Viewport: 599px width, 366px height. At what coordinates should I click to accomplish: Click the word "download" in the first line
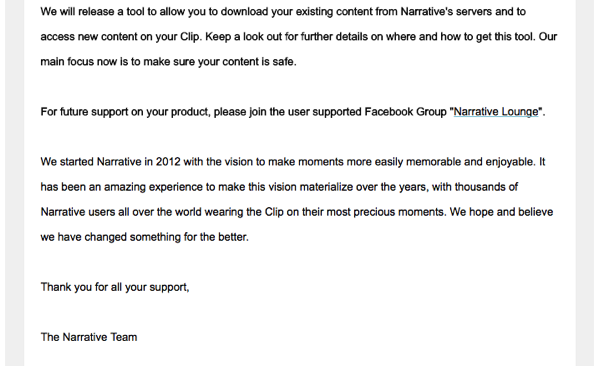coord(244,12)
